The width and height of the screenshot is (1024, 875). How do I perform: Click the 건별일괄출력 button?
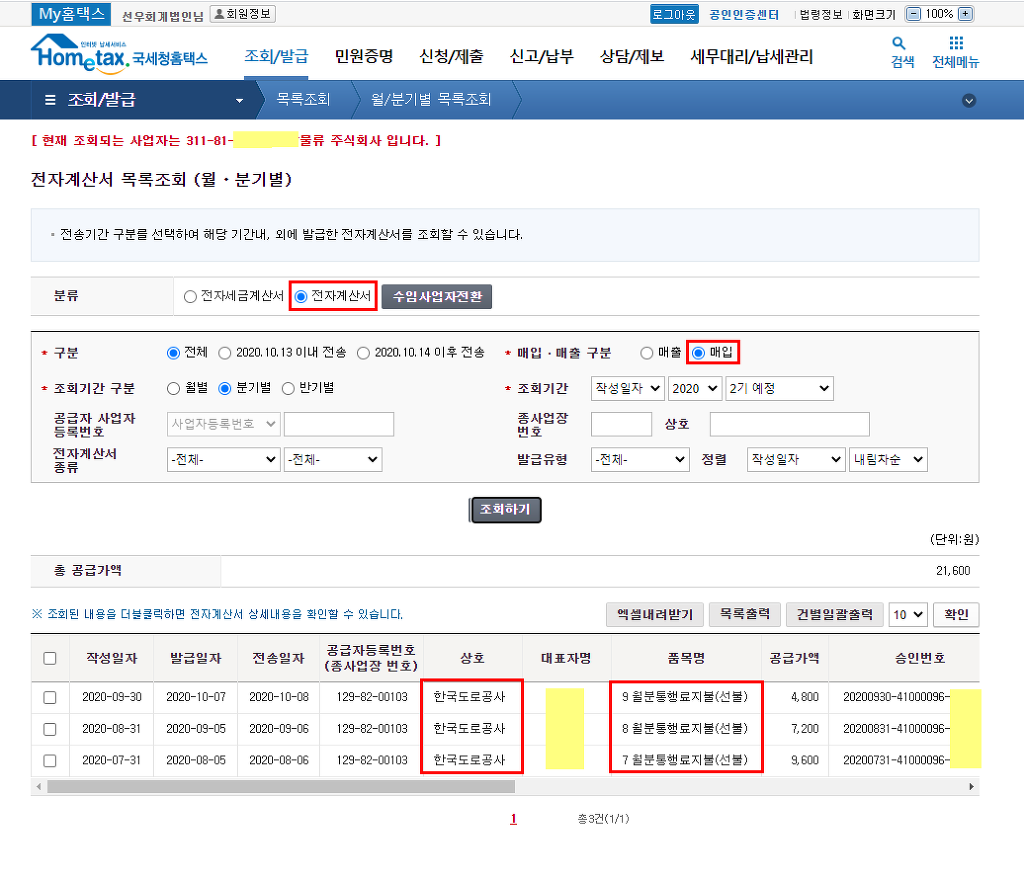point(835,614)
